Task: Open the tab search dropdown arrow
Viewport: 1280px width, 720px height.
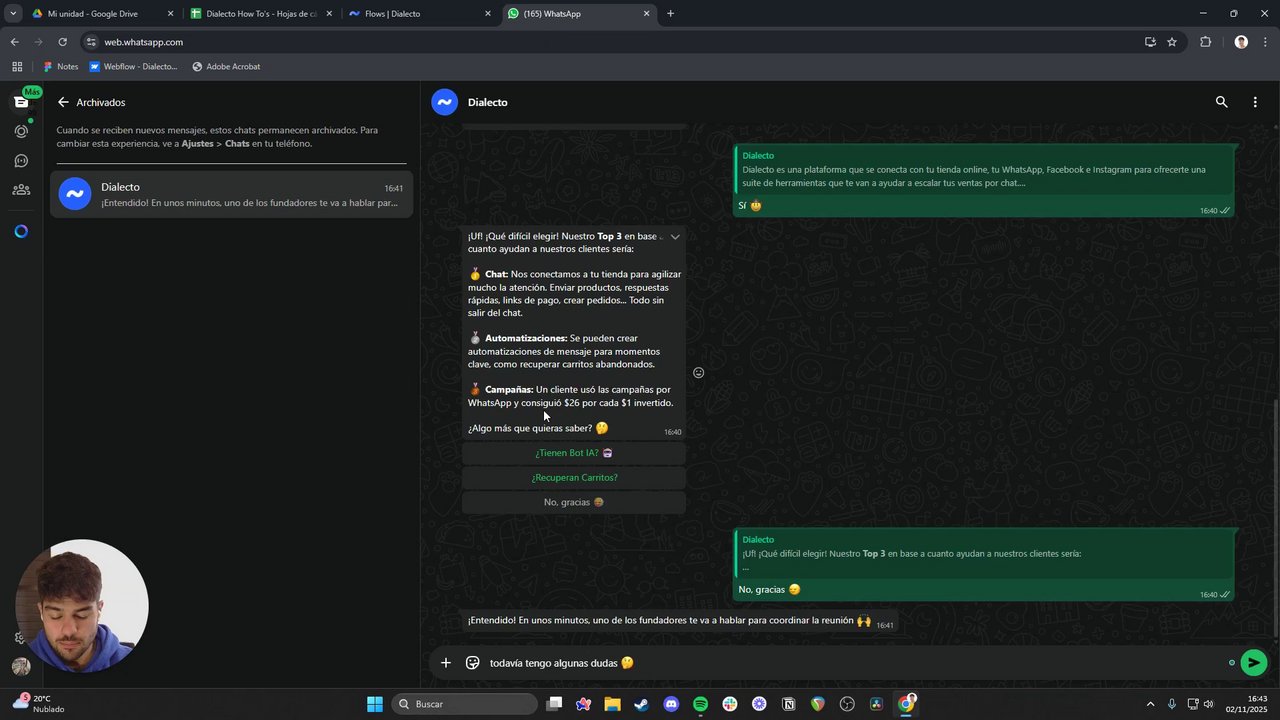Action: (x=13, y=14)
